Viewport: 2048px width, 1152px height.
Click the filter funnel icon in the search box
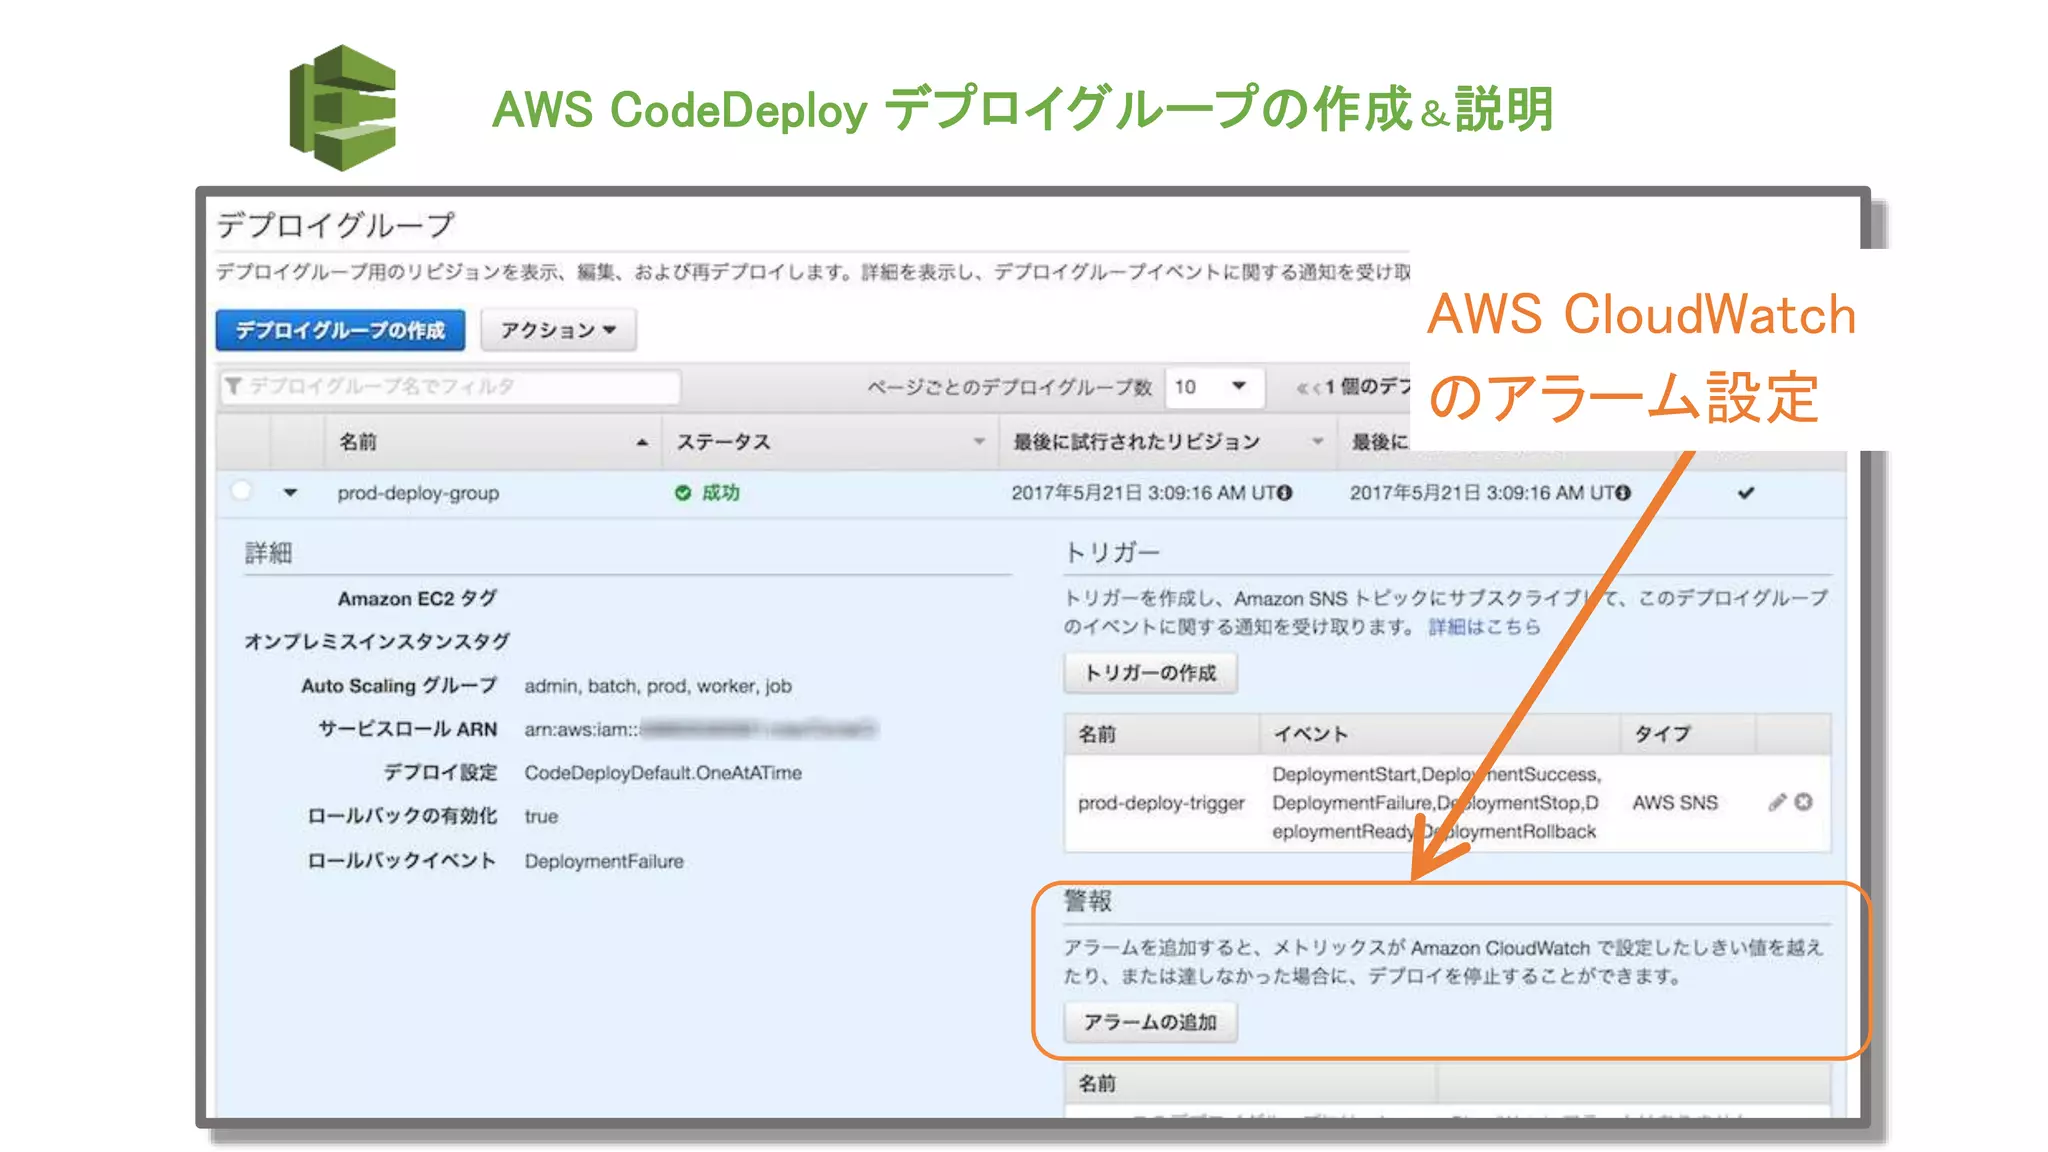[x=233, y=386]
